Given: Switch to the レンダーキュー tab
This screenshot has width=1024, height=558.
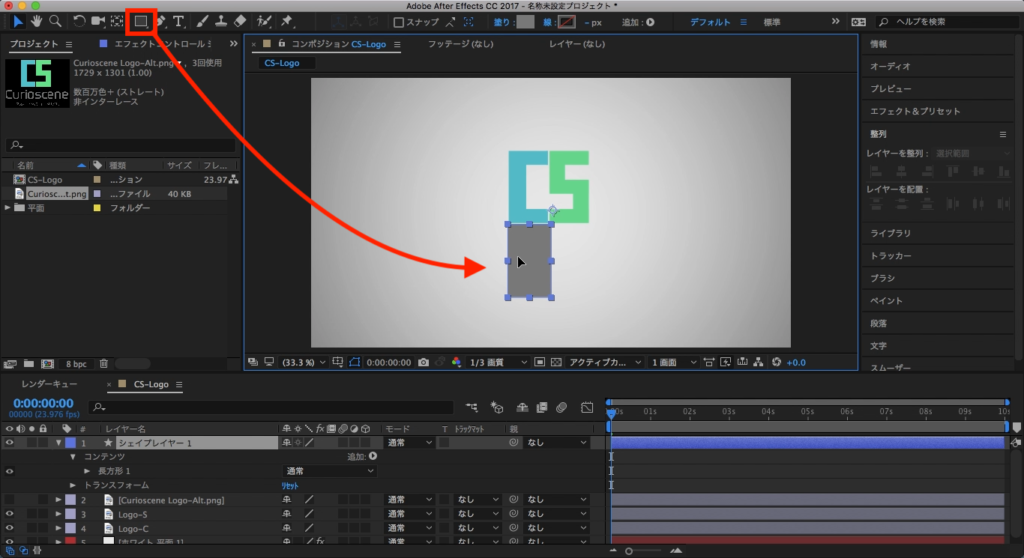Looking at the screenshot, I should click(x=49, y=384).
